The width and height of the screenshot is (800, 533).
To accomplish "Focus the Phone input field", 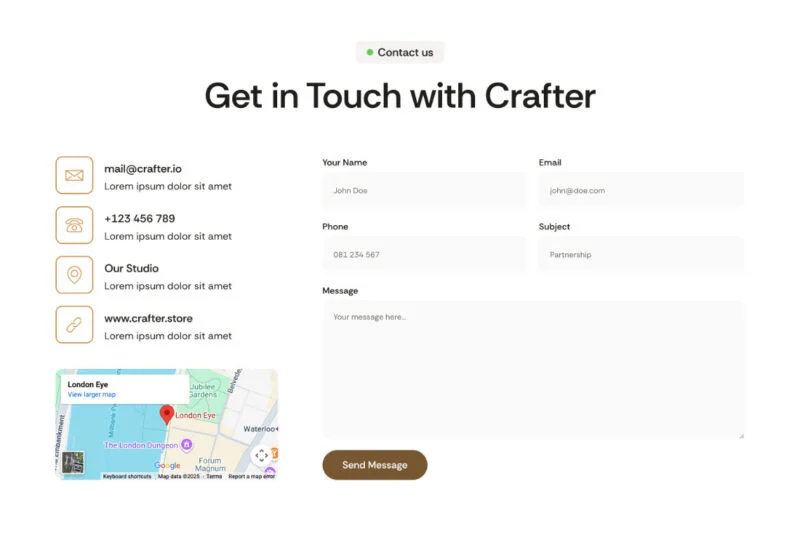I will pos(424,255).
